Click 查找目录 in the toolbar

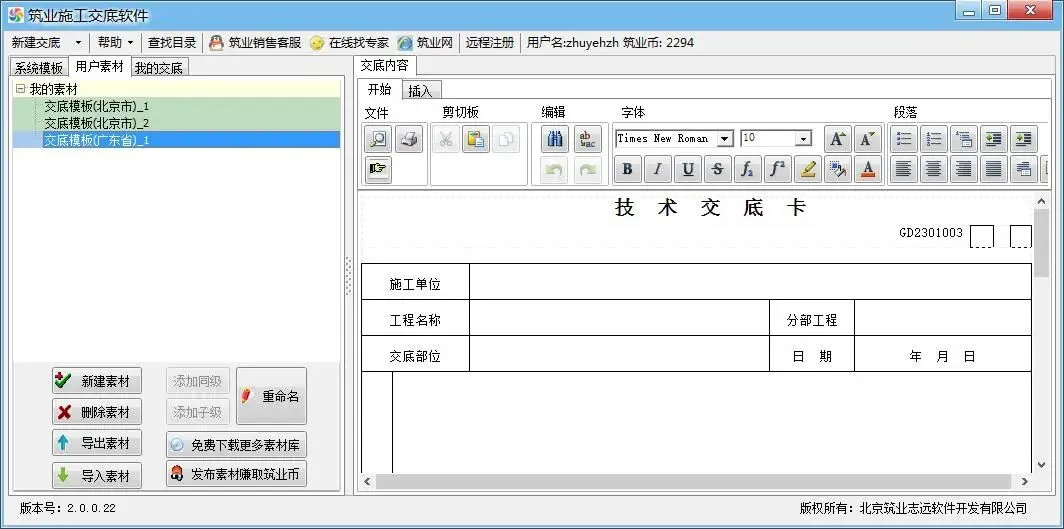point(172,43)
